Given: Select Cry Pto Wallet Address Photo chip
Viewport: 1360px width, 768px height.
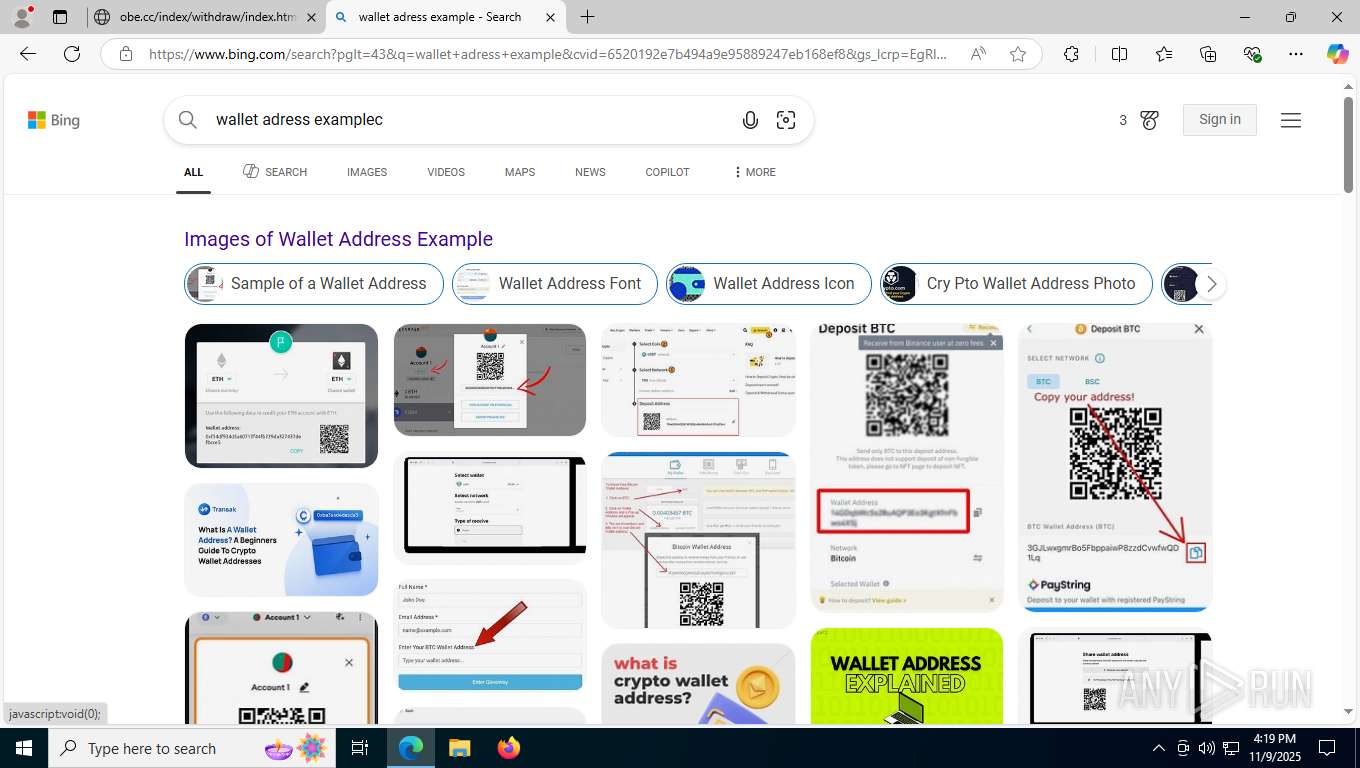Looking at the screenshot, I should [x=1016, y=284].
